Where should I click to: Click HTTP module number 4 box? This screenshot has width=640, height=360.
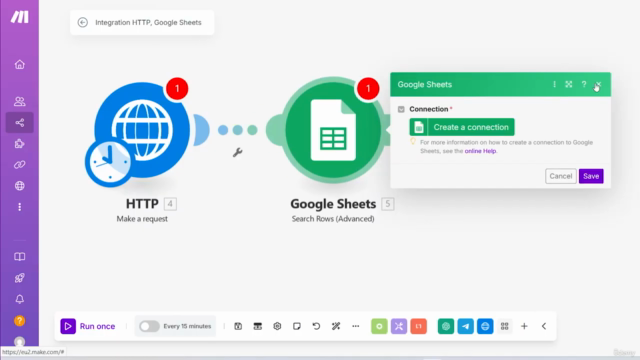tap(170, 204)
